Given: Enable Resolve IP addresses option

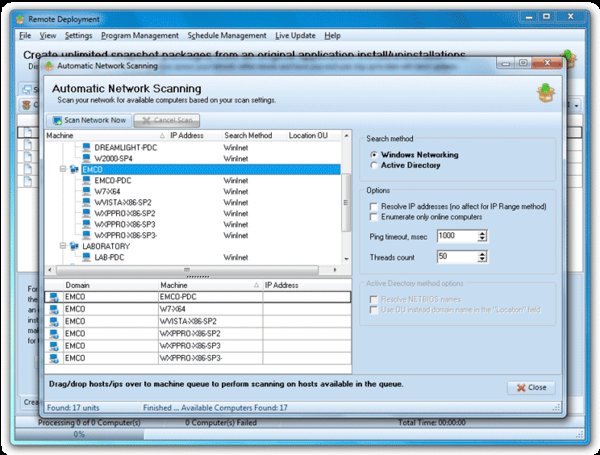Looking at the screenshot, I should click(x=373, y=205).
